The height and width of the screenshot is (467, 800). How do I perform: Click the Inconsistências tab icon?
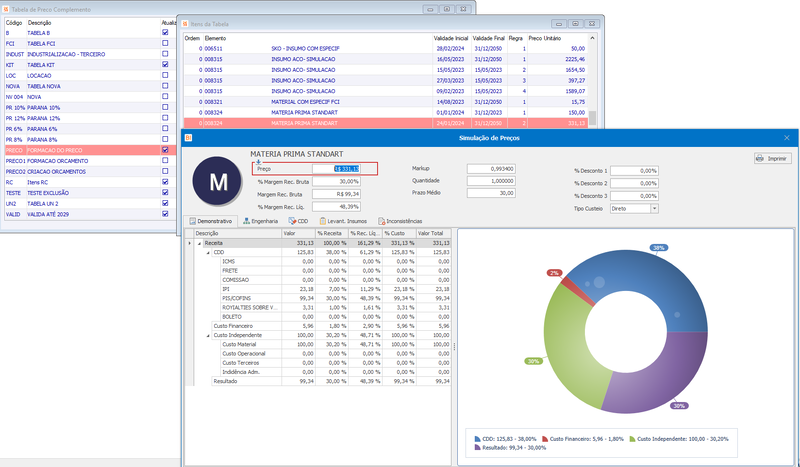pos(381,221)
